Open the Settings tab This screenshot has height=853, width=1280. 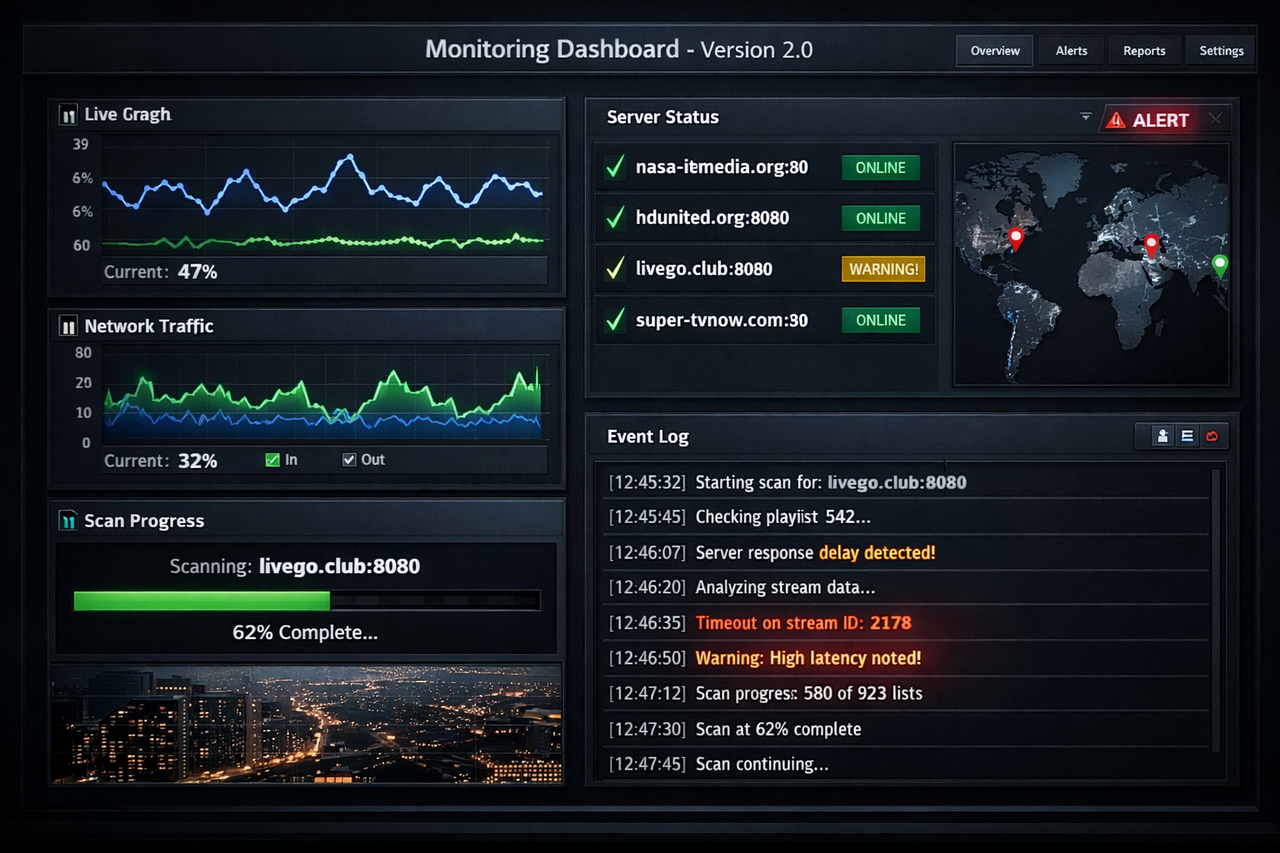click(x=1221, y=51)
